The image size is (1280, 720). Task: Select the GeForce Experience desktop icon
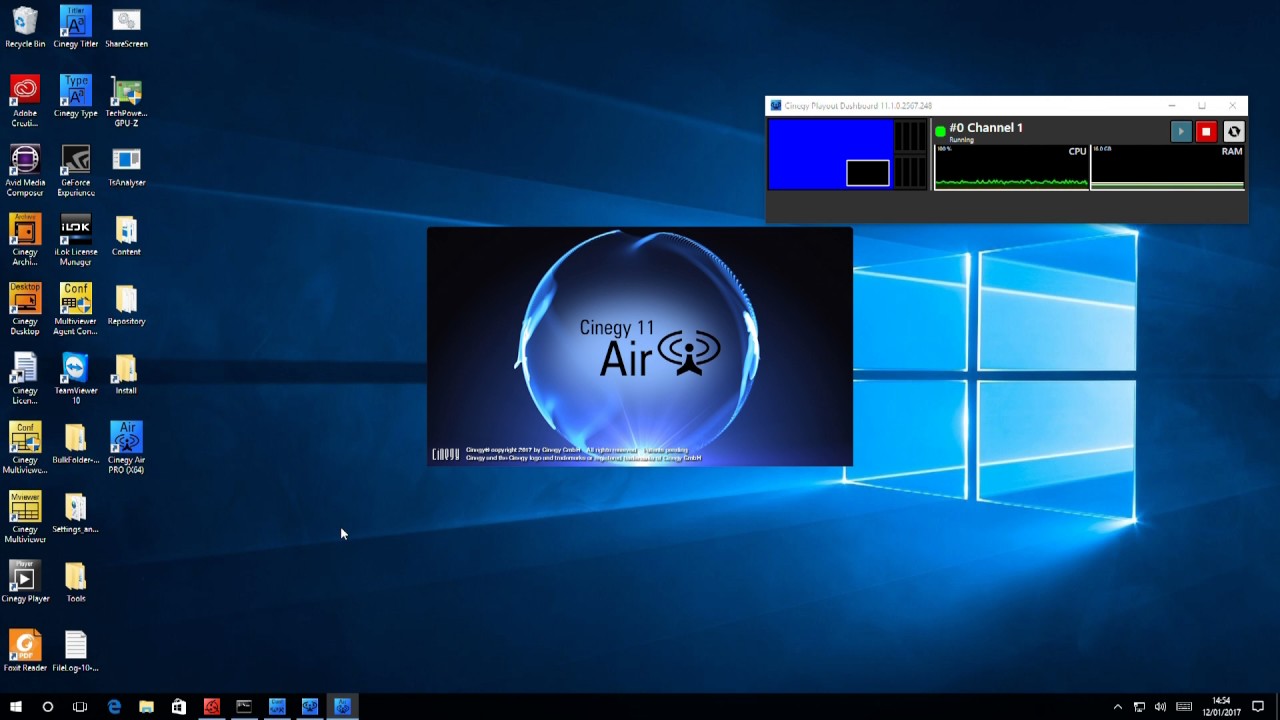click(x=76, y=171)
